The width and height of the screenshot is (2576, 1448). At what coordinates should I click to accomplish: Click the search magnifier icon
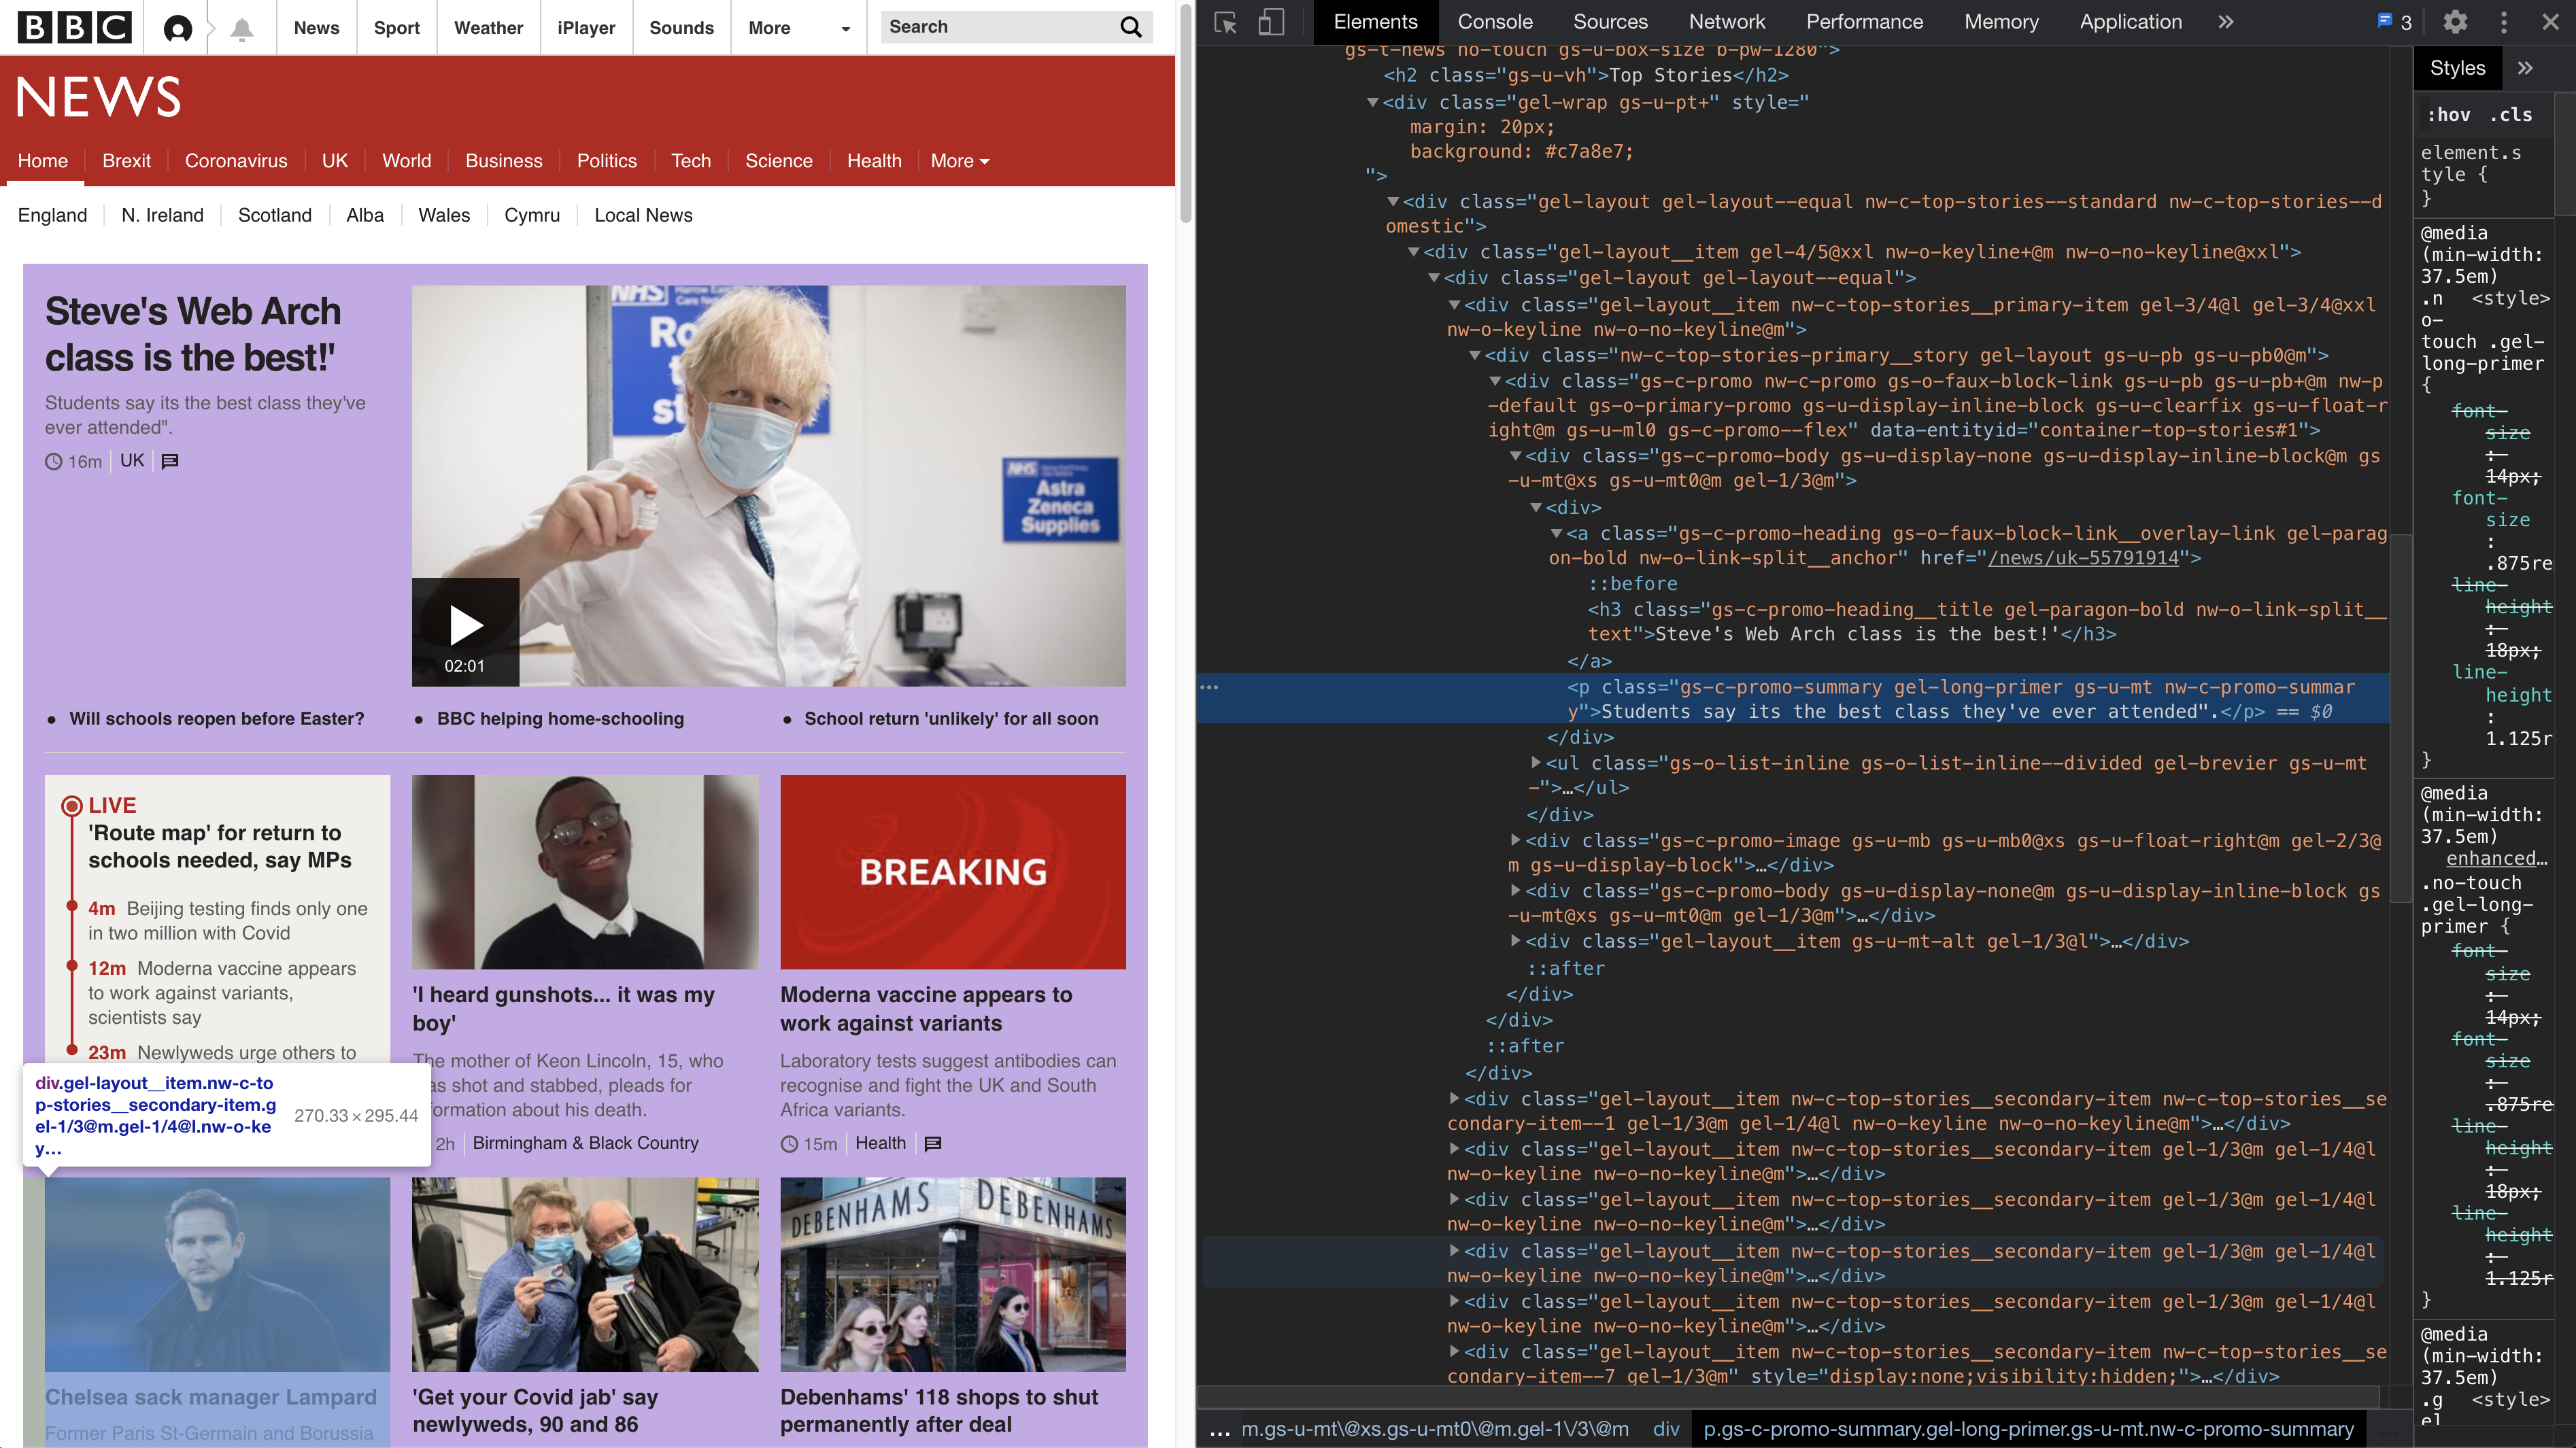tap(1131, 27)
